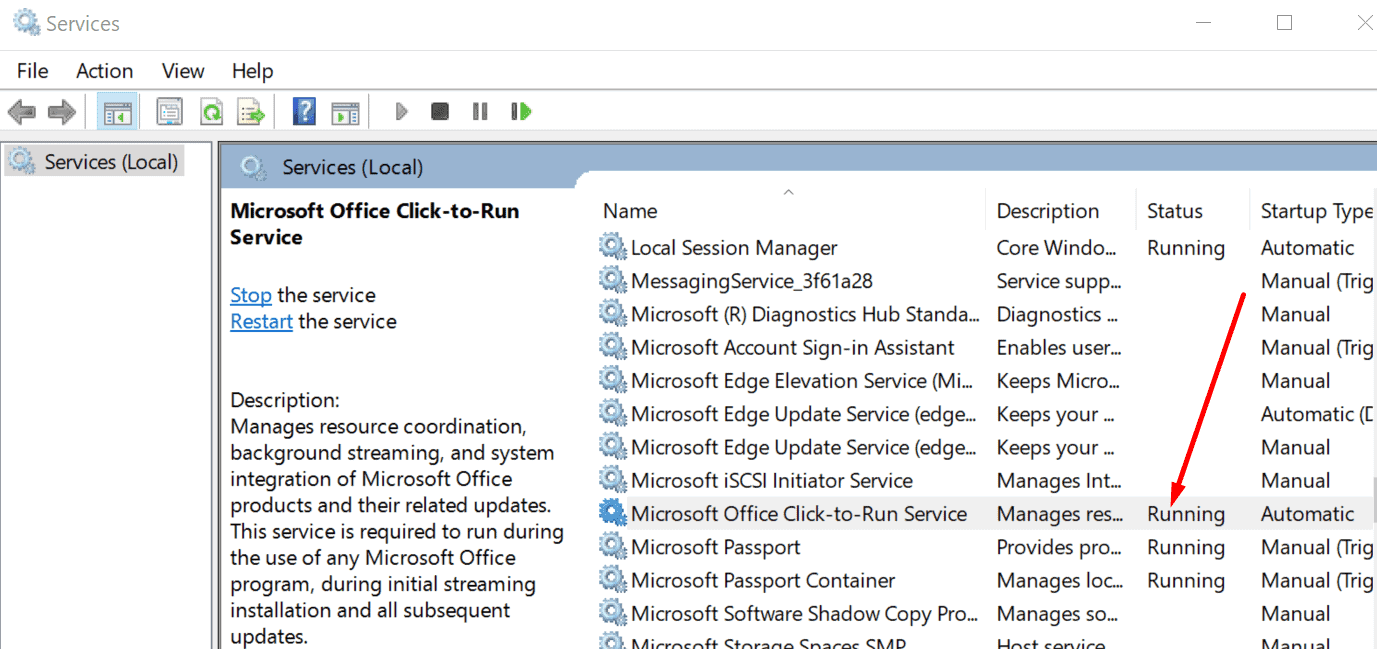Click the Manual startup type of iSCSI Initiator Service
1377x649 pixels.
[1296, 481]
